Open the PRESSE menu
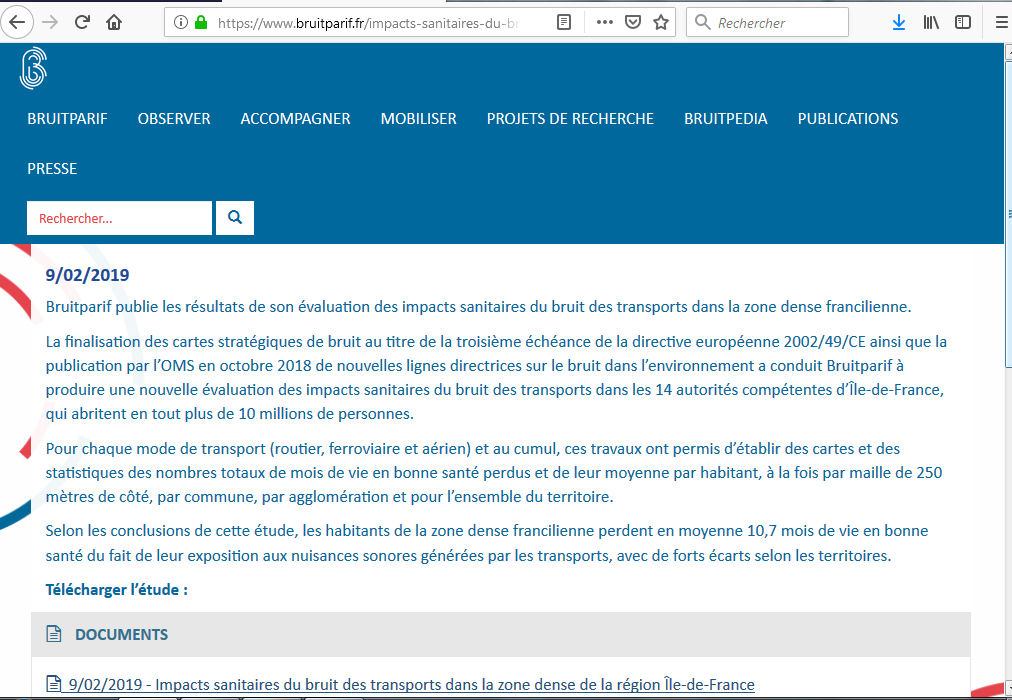The width and height of the screenshot is (1012, 700). coord(52,168)
